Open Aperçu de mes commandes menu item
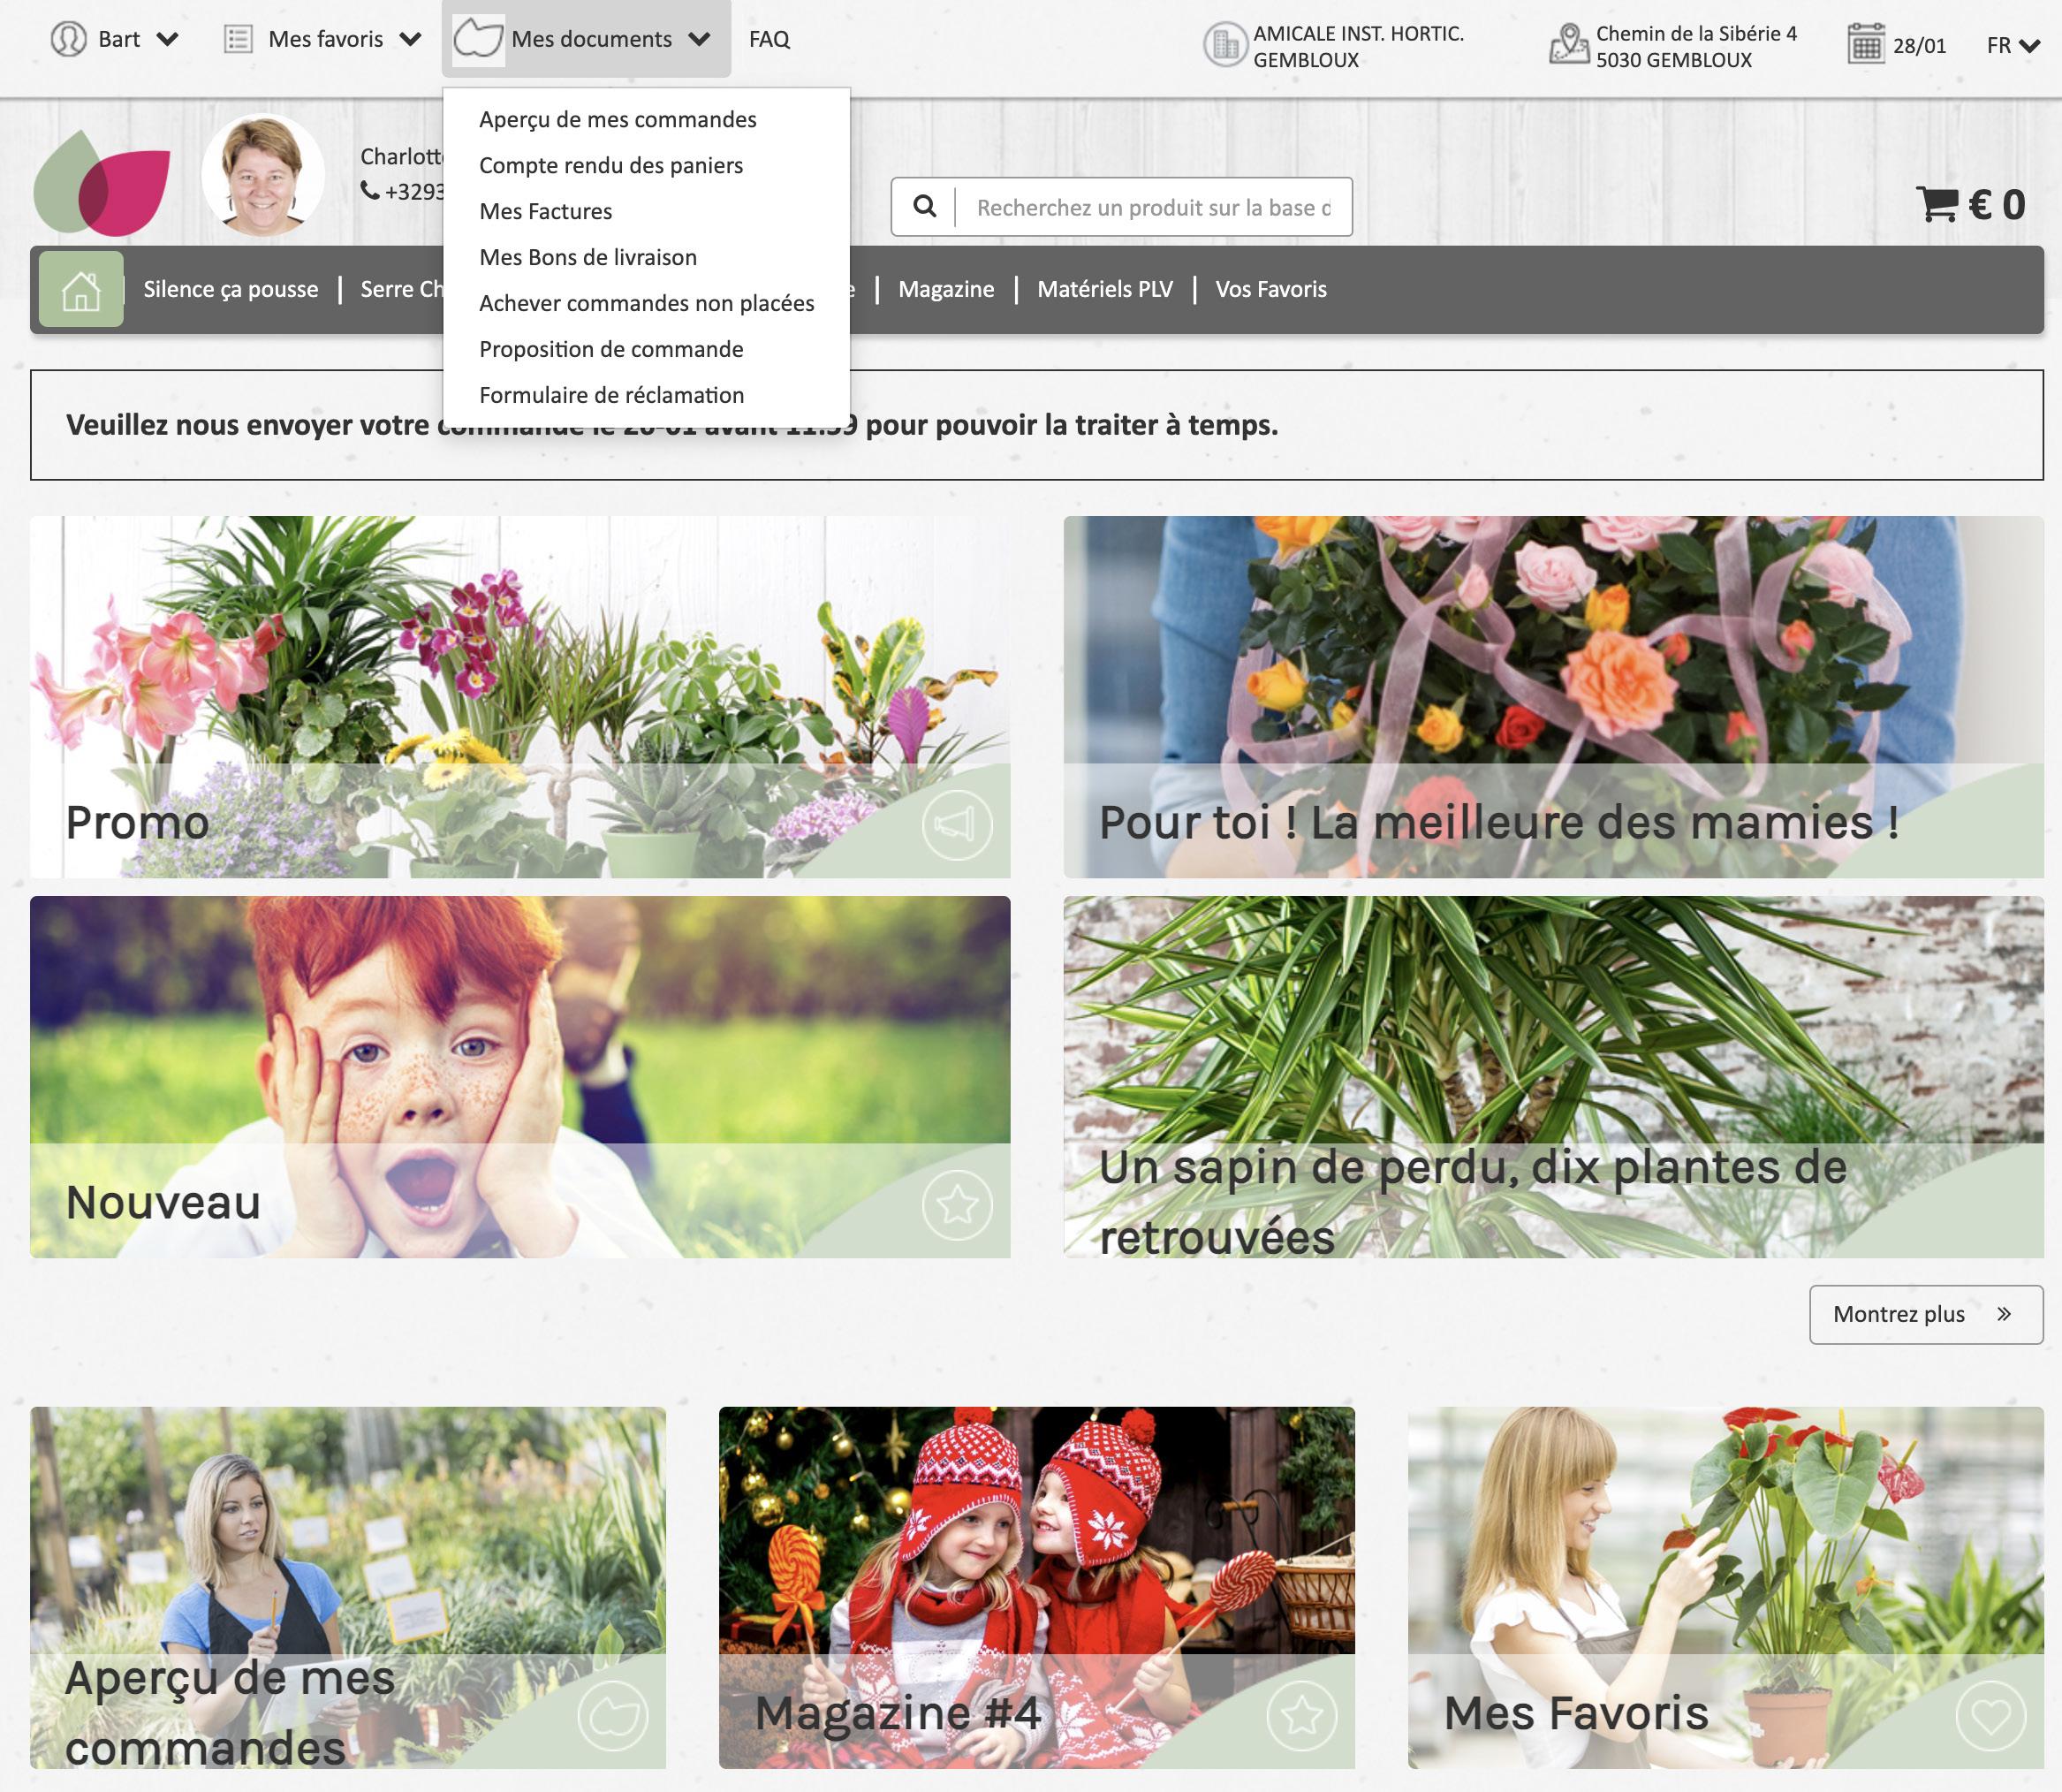The image size is (2062, 1792). 618,119
